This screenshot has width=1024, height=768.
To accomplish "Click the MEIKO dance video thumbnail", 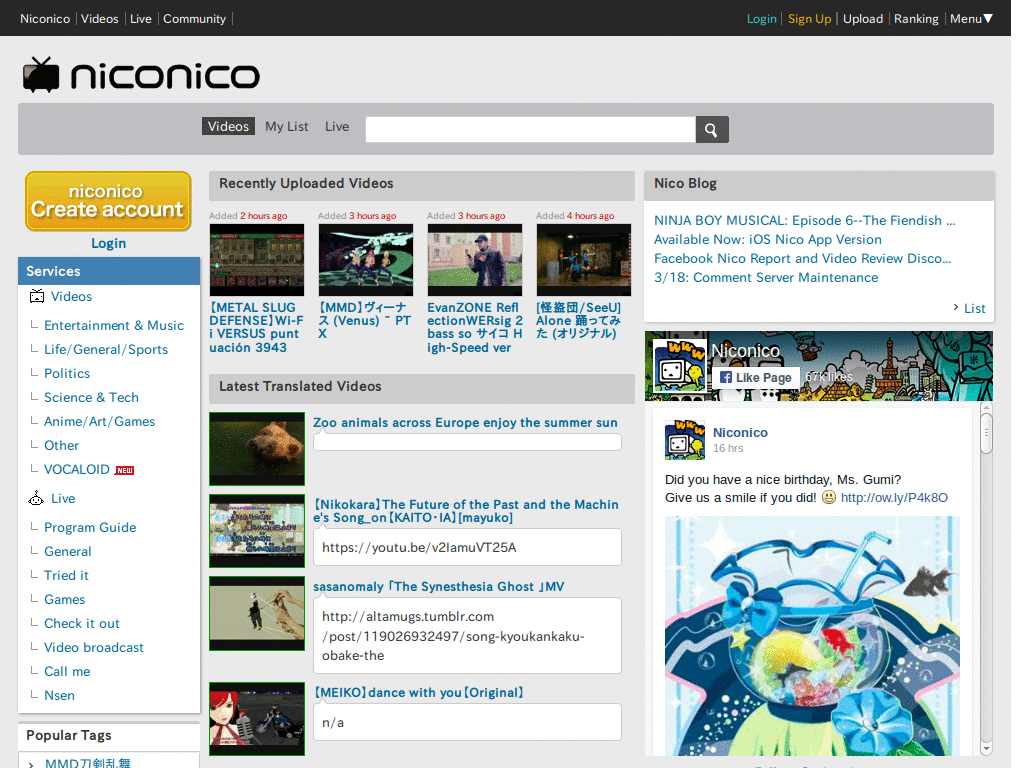I will coord(257,718).
